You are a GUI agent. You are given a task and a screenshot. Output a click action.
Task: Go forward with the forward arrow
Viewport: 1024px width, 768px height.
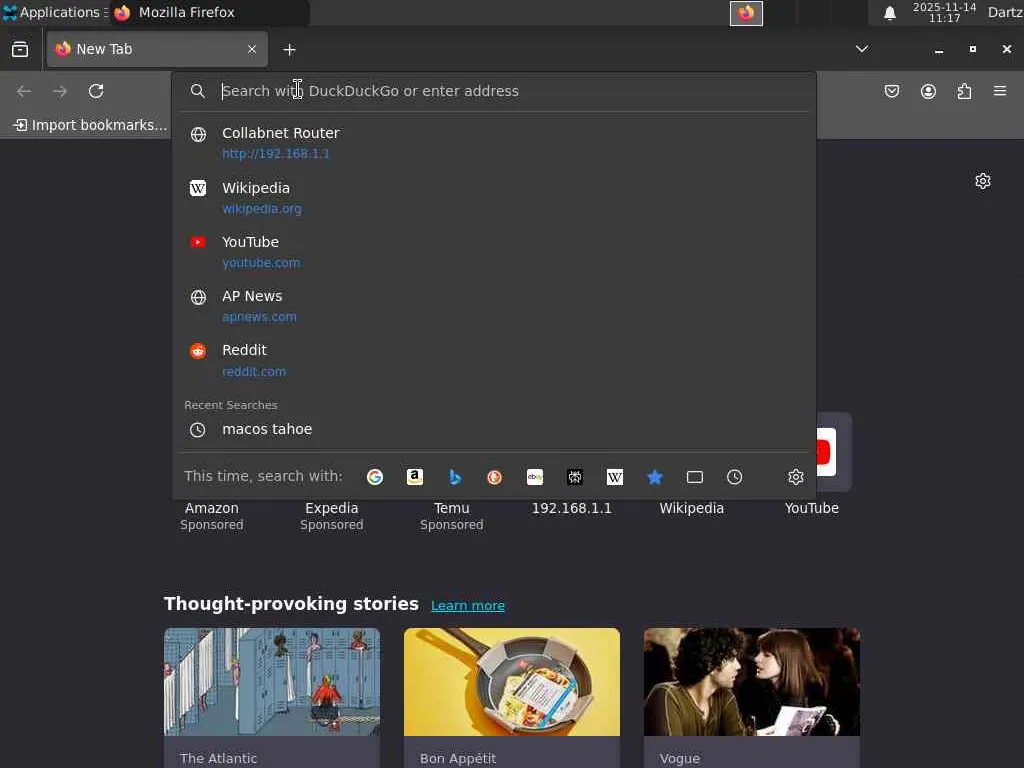click(60, 91)
